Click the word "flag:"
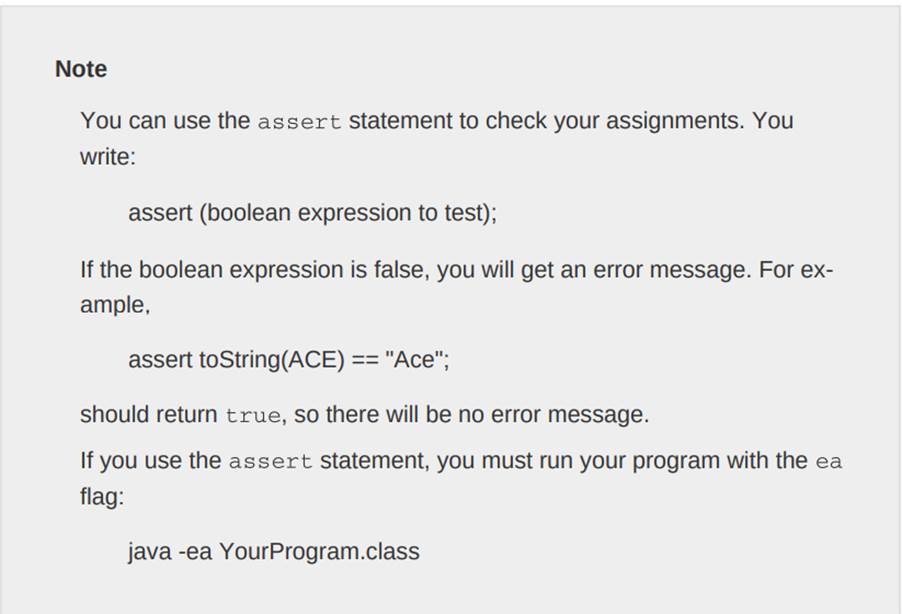The image size is (902, 614). coord(102,497)
